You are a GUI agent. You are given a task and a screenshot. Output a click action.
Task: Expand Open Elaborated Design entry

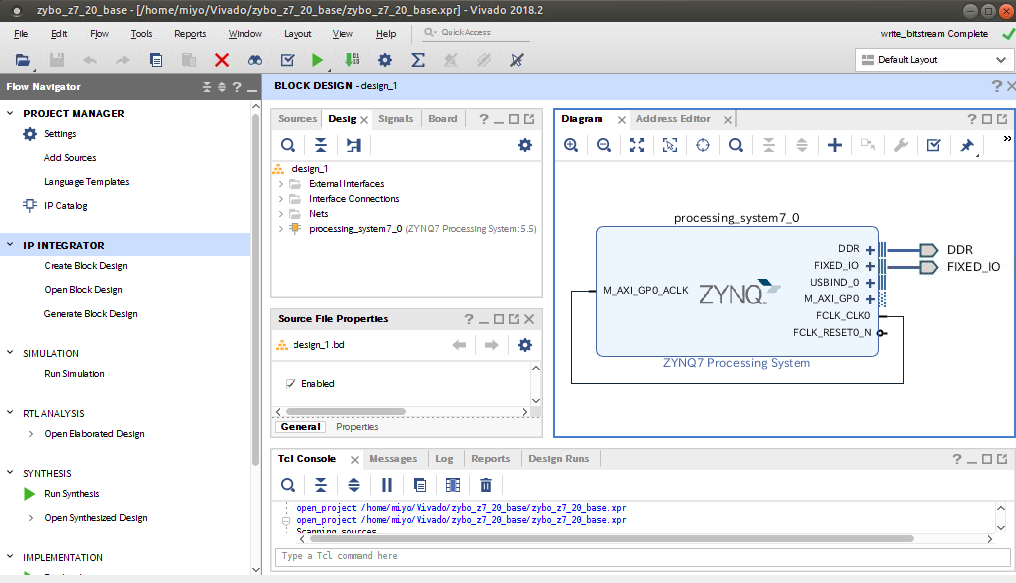click(x=30, y=434)
